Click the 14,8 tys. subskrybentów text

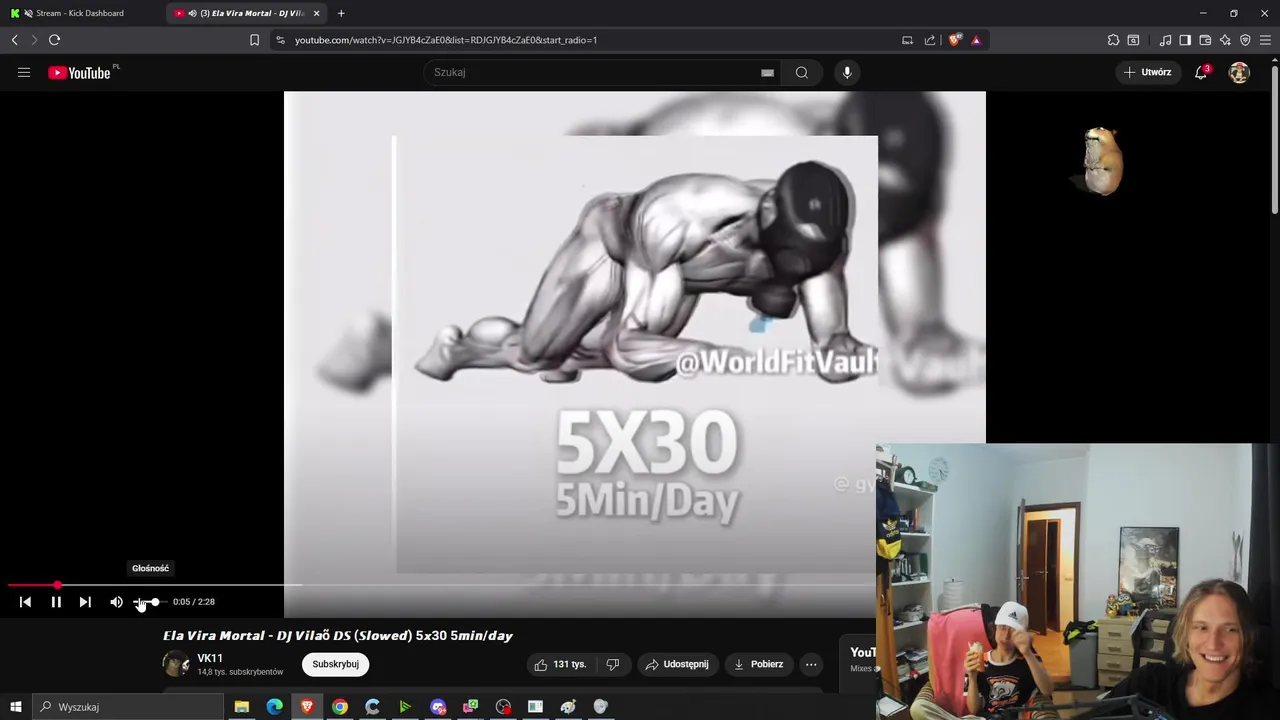coord(240,672)
